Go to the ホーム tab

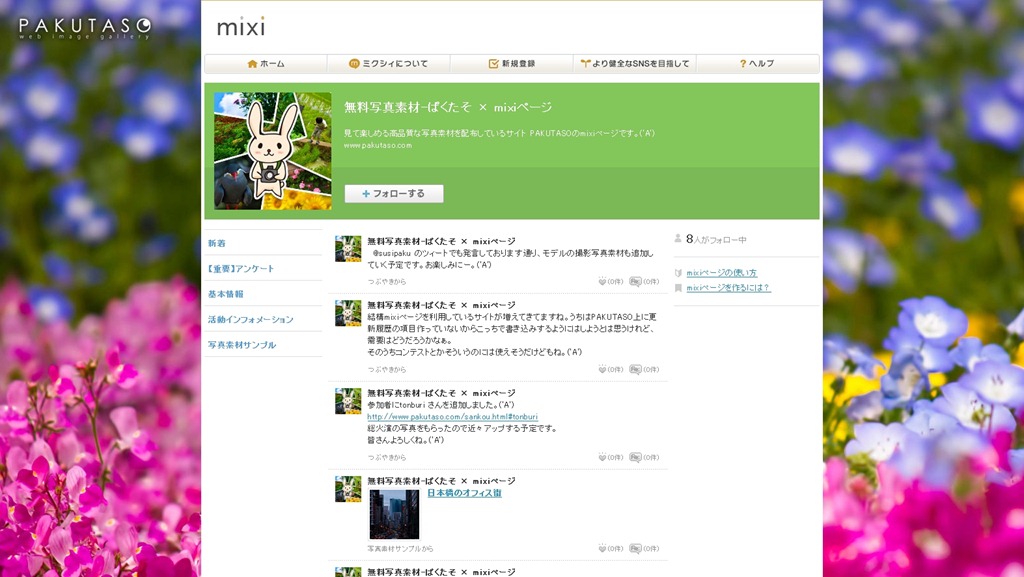pyautogui.click(x=266, y=64)
